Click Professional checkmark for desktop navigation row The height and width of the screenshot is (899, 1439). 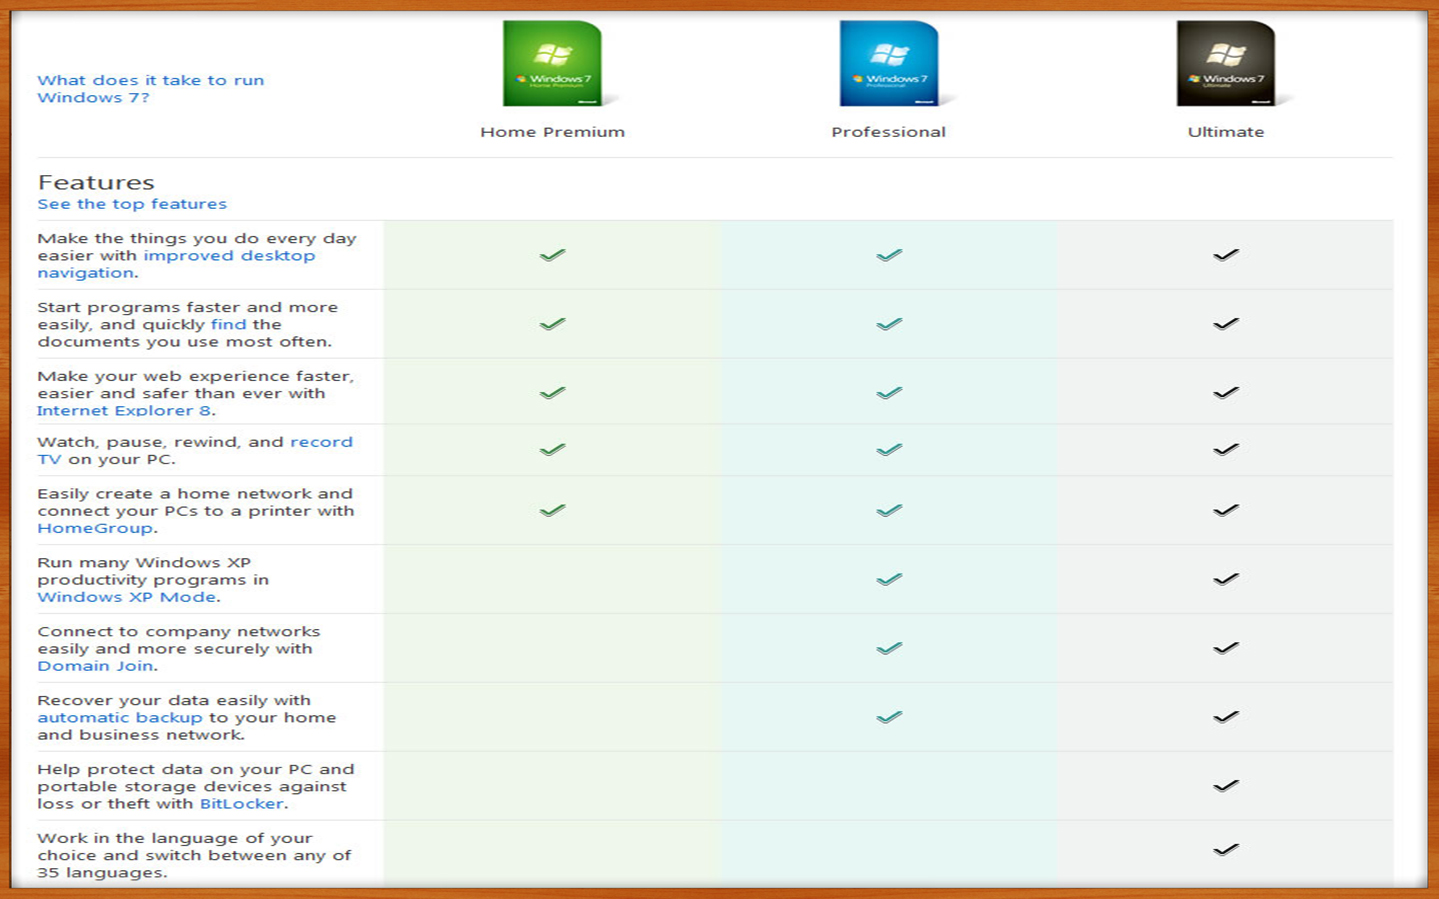click(889, 255)
